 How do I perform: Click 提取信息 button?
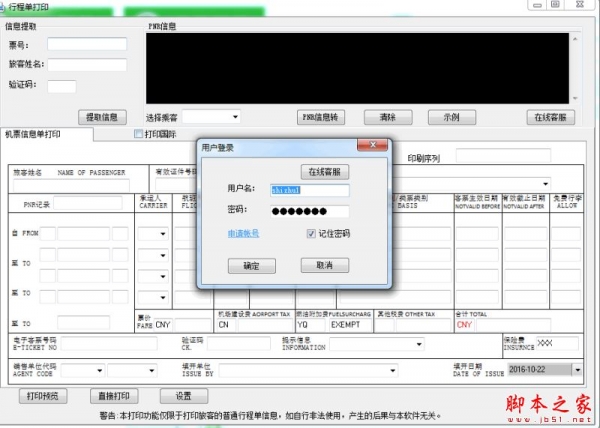click(x=102, y=117)
